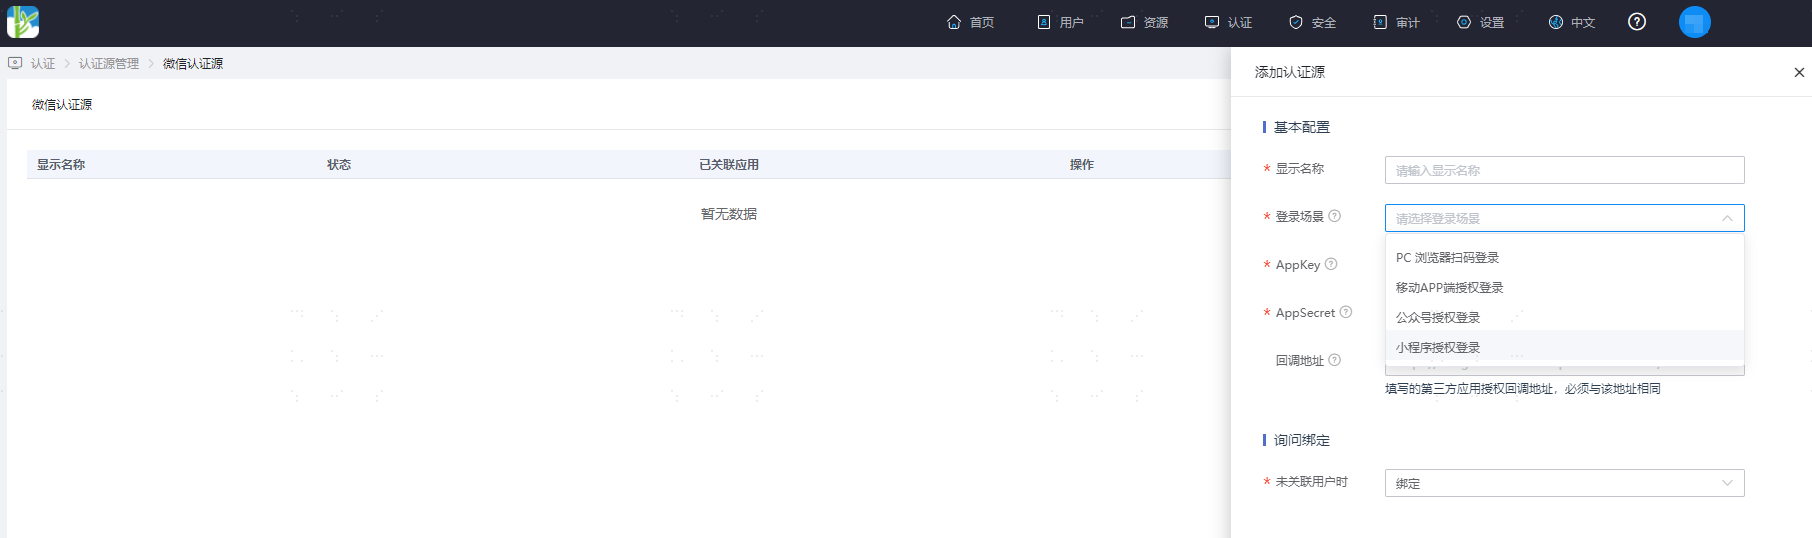Screen dimensions: 1812x538
Task: Click the callback address hint text
Action: [1523, 388]
